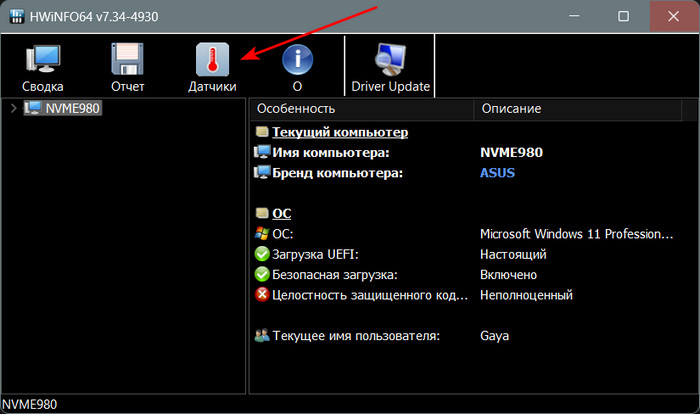Click Целостность защищенного код... label
This screenshot has height=414, width=700.
coord(370,295)
